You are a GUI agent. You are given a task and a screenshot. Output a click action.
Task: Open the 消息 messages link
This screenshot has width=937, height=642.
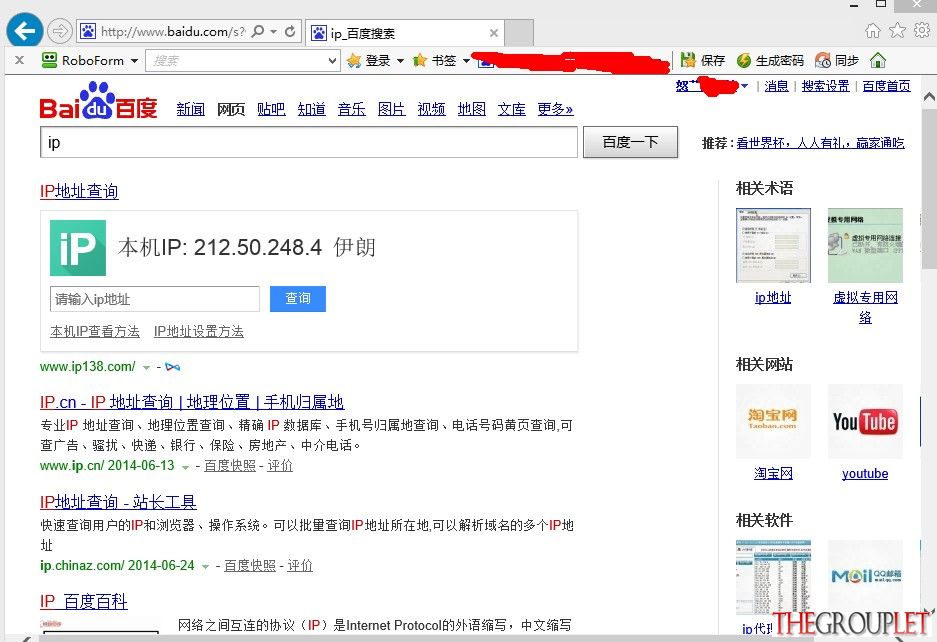coord(776,86)
